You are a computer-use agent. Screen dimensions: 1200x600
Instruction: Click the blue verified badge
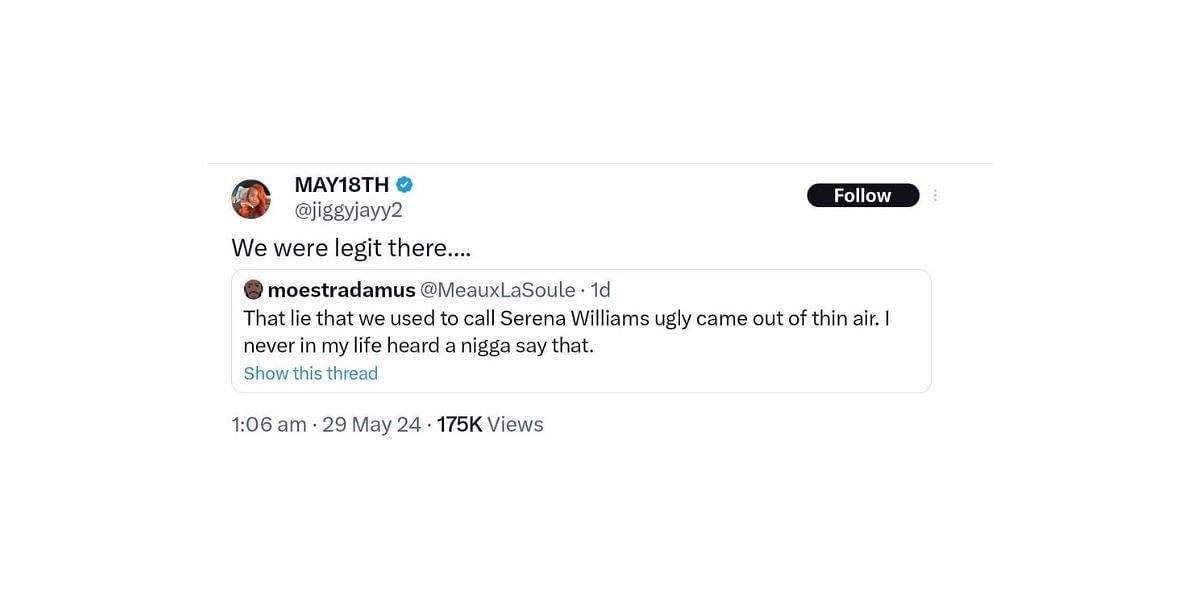coord(405,185)
